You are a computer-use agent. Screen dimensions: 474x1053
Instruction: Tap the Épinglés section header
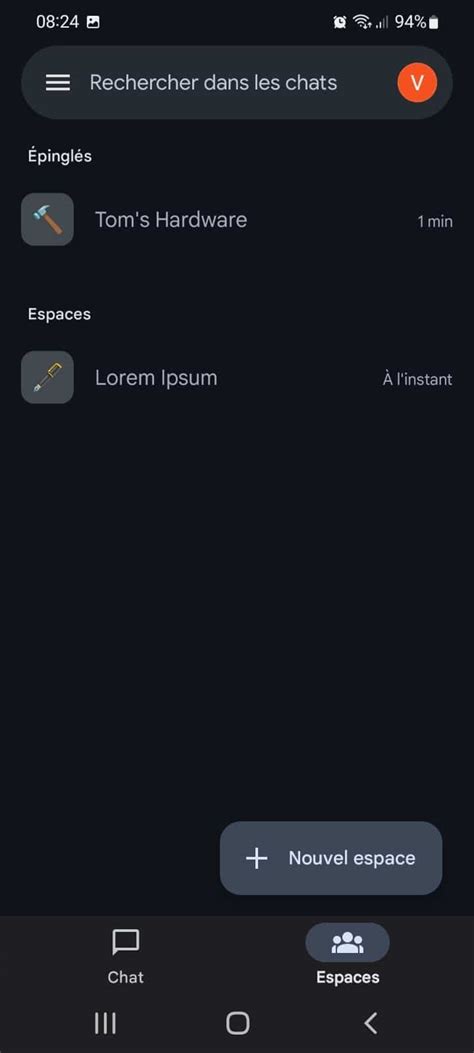click(60, 156)
